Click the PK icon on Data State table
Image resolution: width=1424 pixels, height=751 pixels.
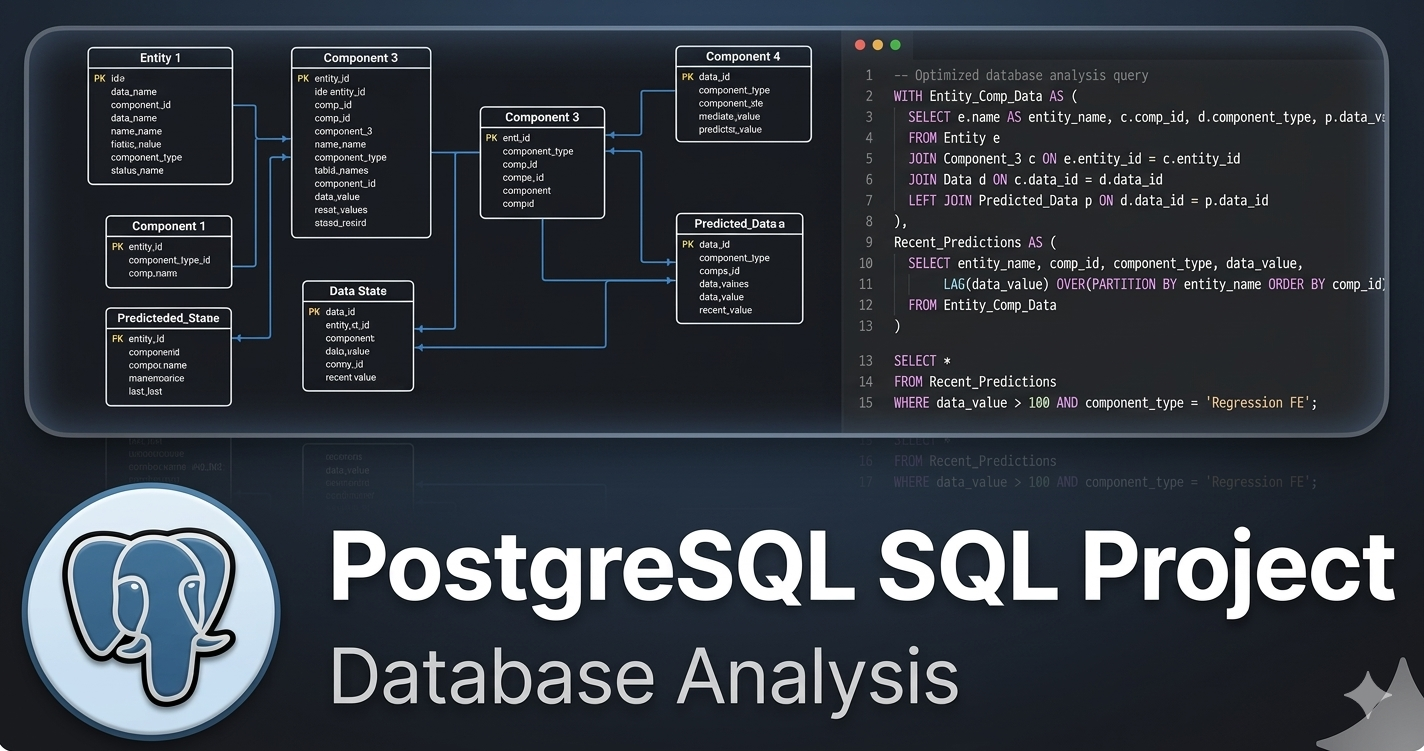[314, 312]
